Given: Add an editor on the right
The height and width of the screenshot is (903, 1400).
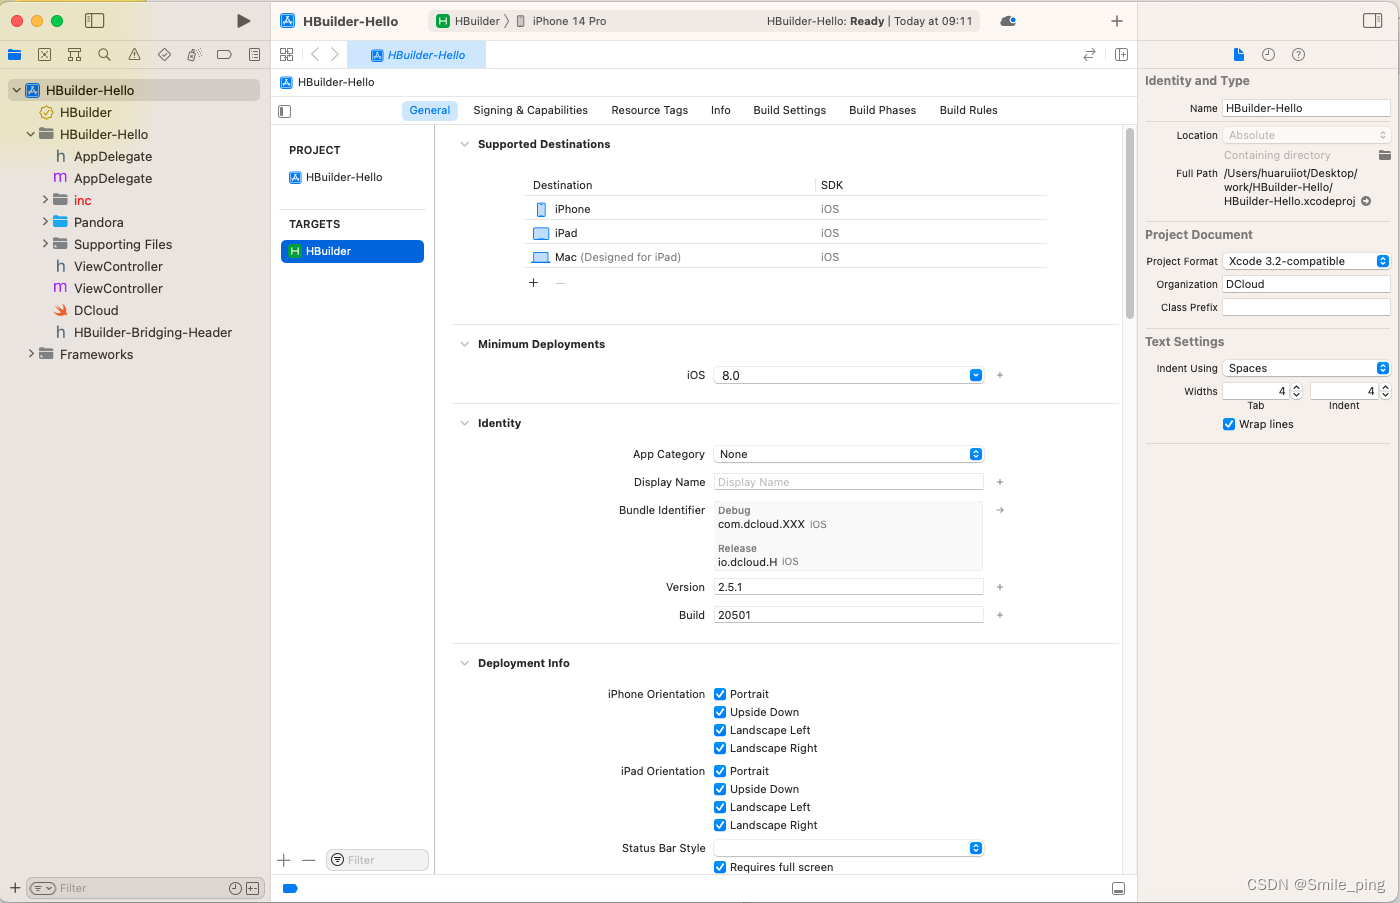Looking at the screenshot, I should (x=1121, y=55).
